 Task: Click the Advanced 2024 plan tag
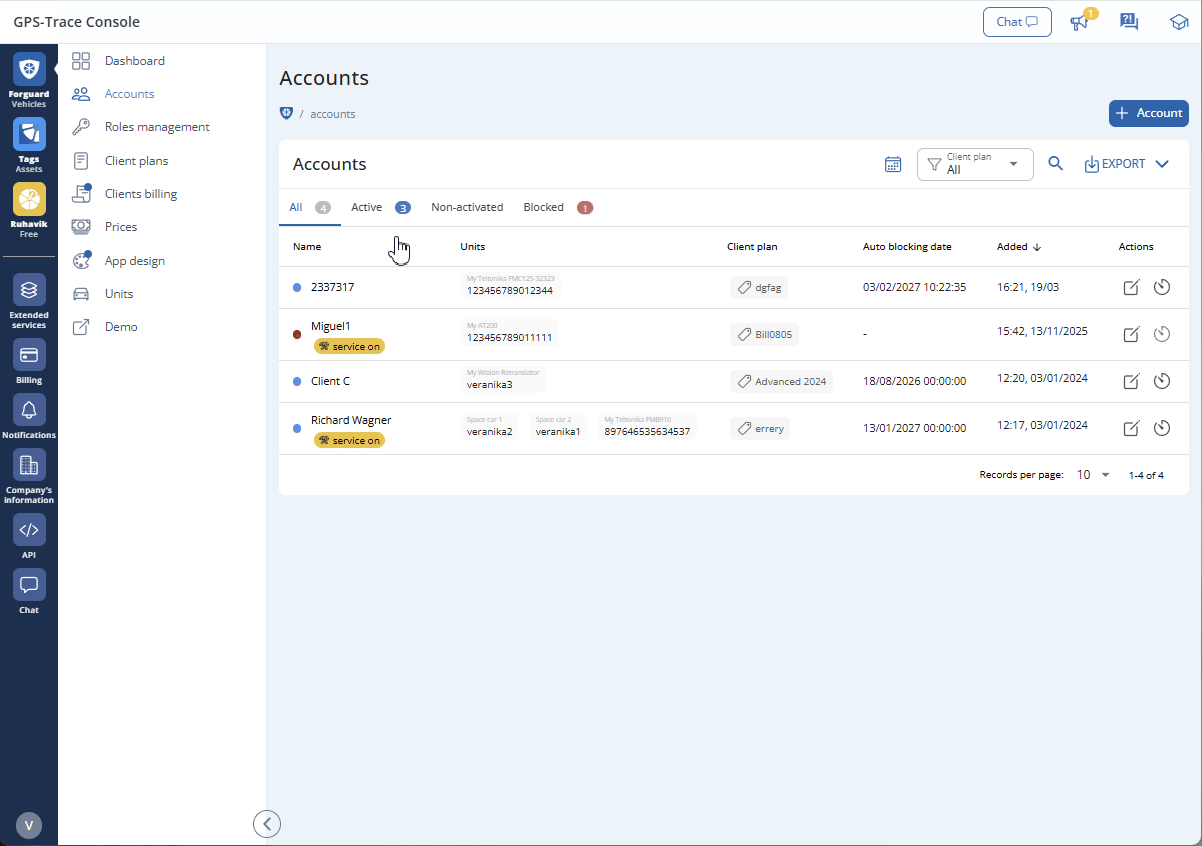[x=781, y=381]
